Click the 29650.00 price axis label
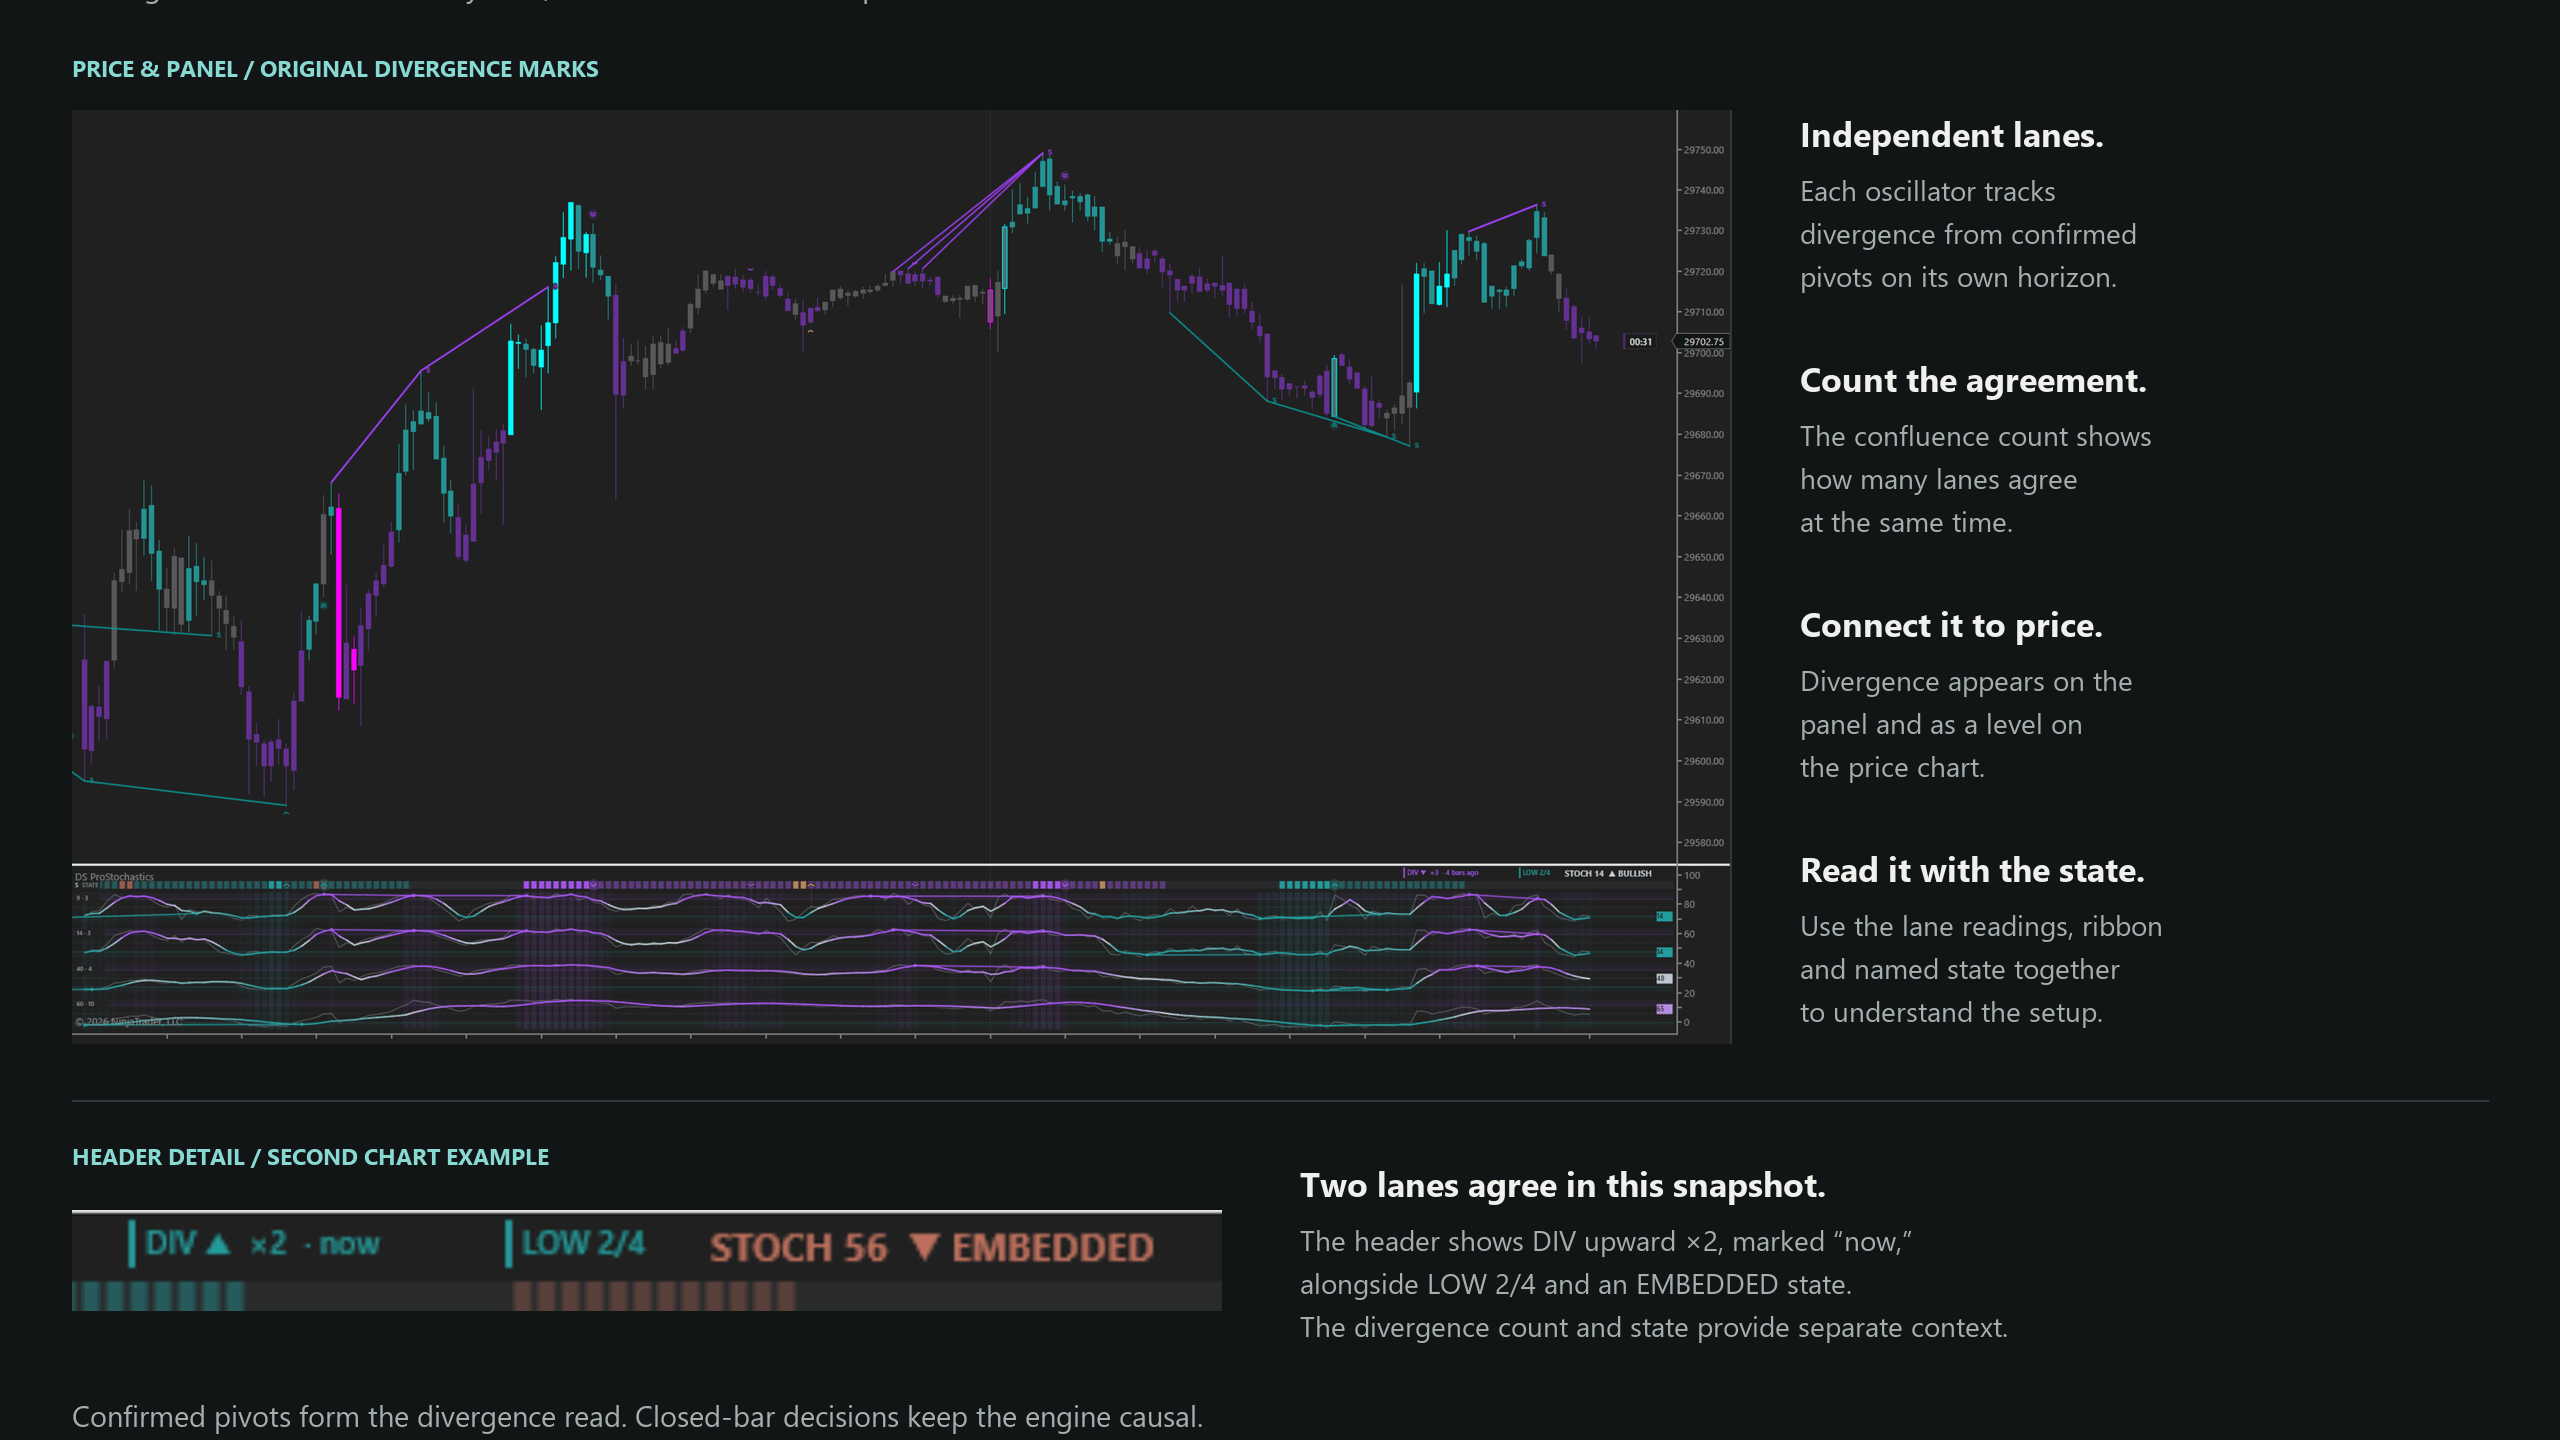This screenshot has width=2560, height=1440. point(1704,557)
